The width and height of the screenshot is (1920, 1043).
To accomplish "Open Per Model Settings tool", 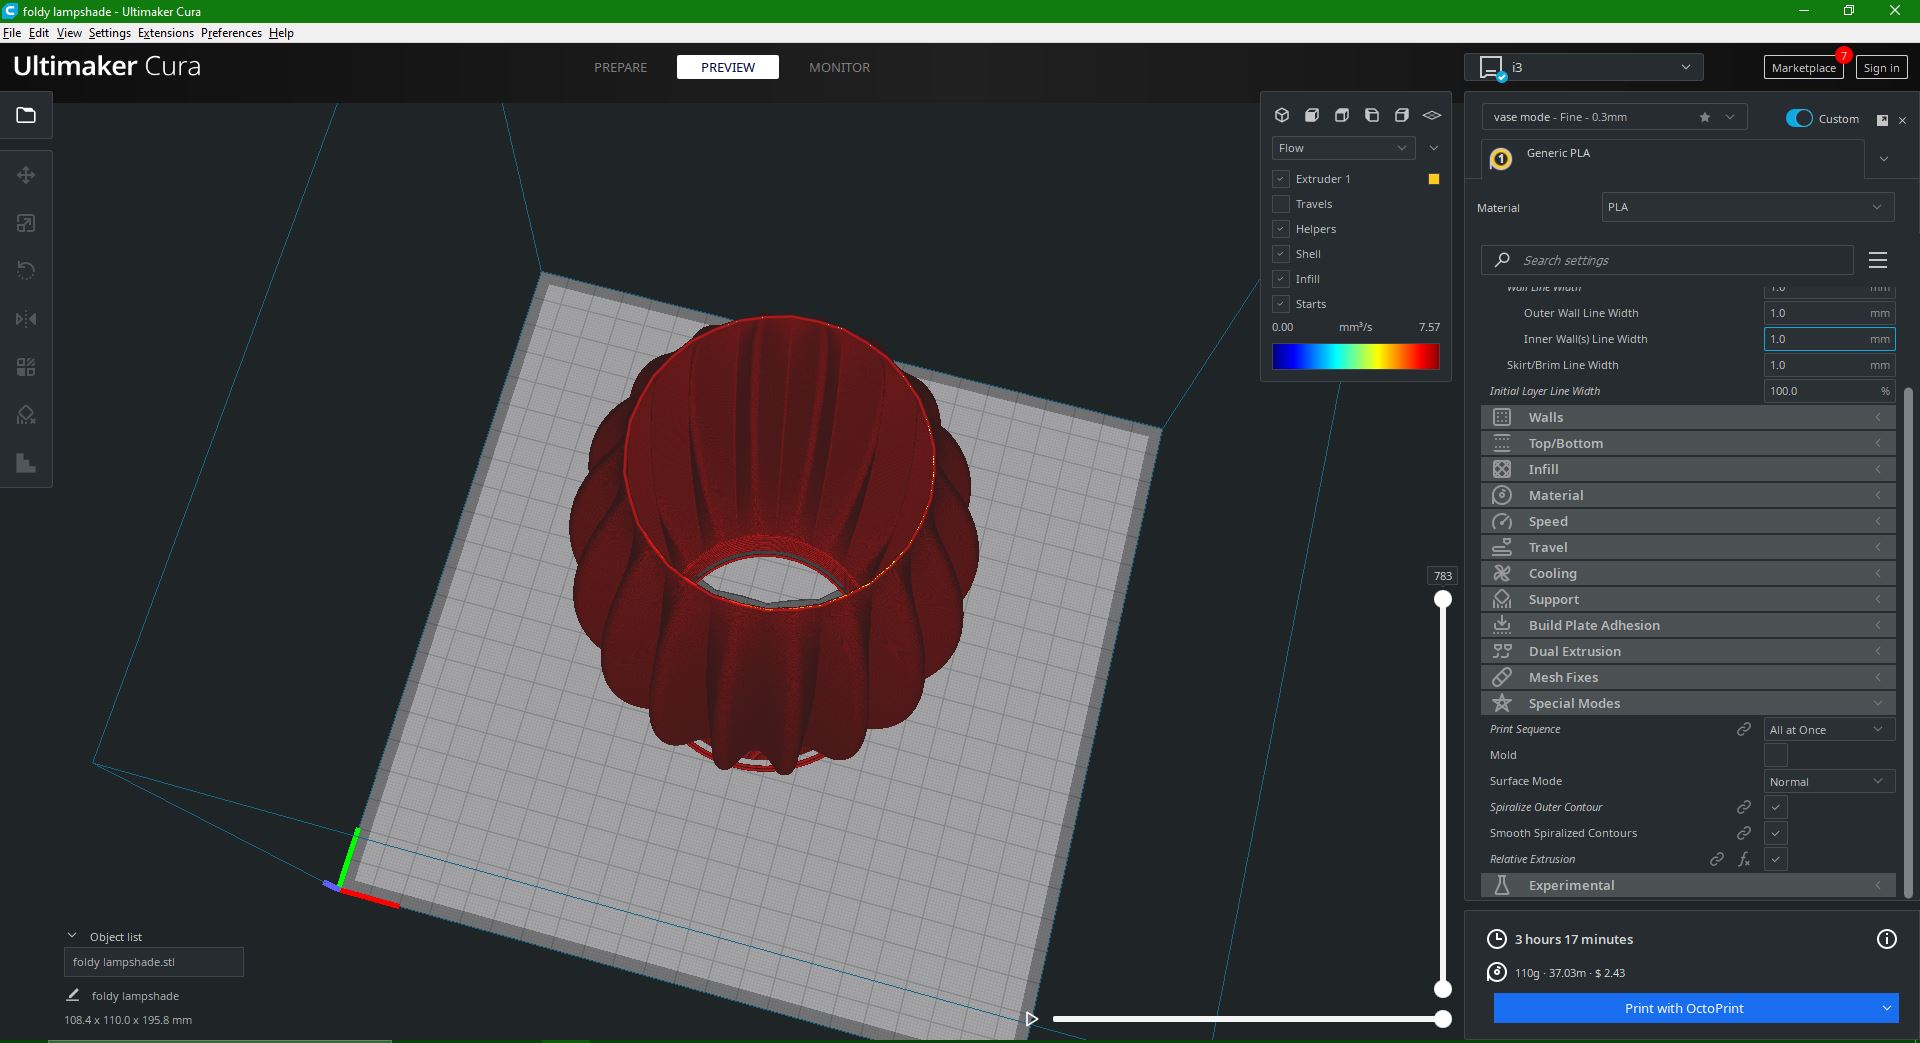I will [26, 367].
